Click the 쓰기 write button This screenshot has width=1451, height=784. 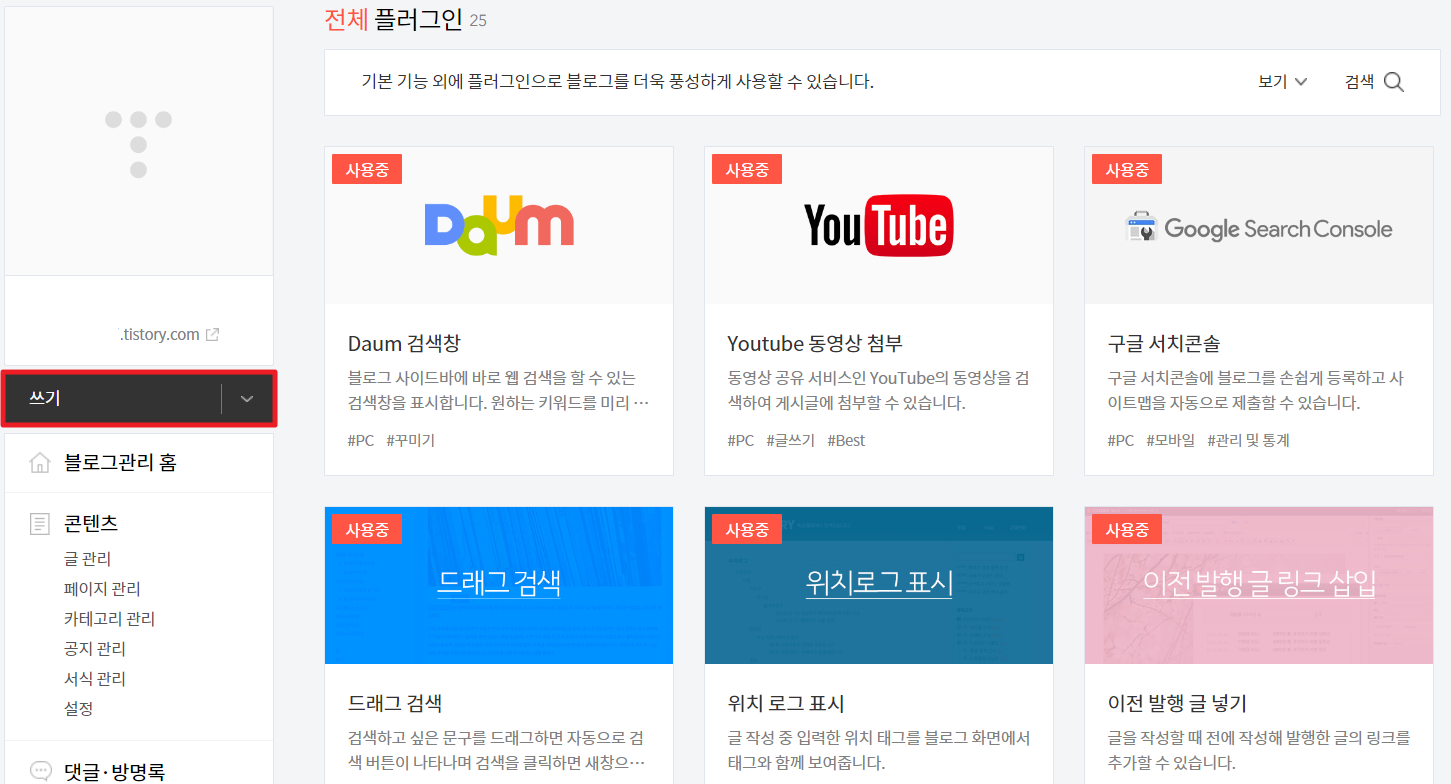tap(112, 399)
